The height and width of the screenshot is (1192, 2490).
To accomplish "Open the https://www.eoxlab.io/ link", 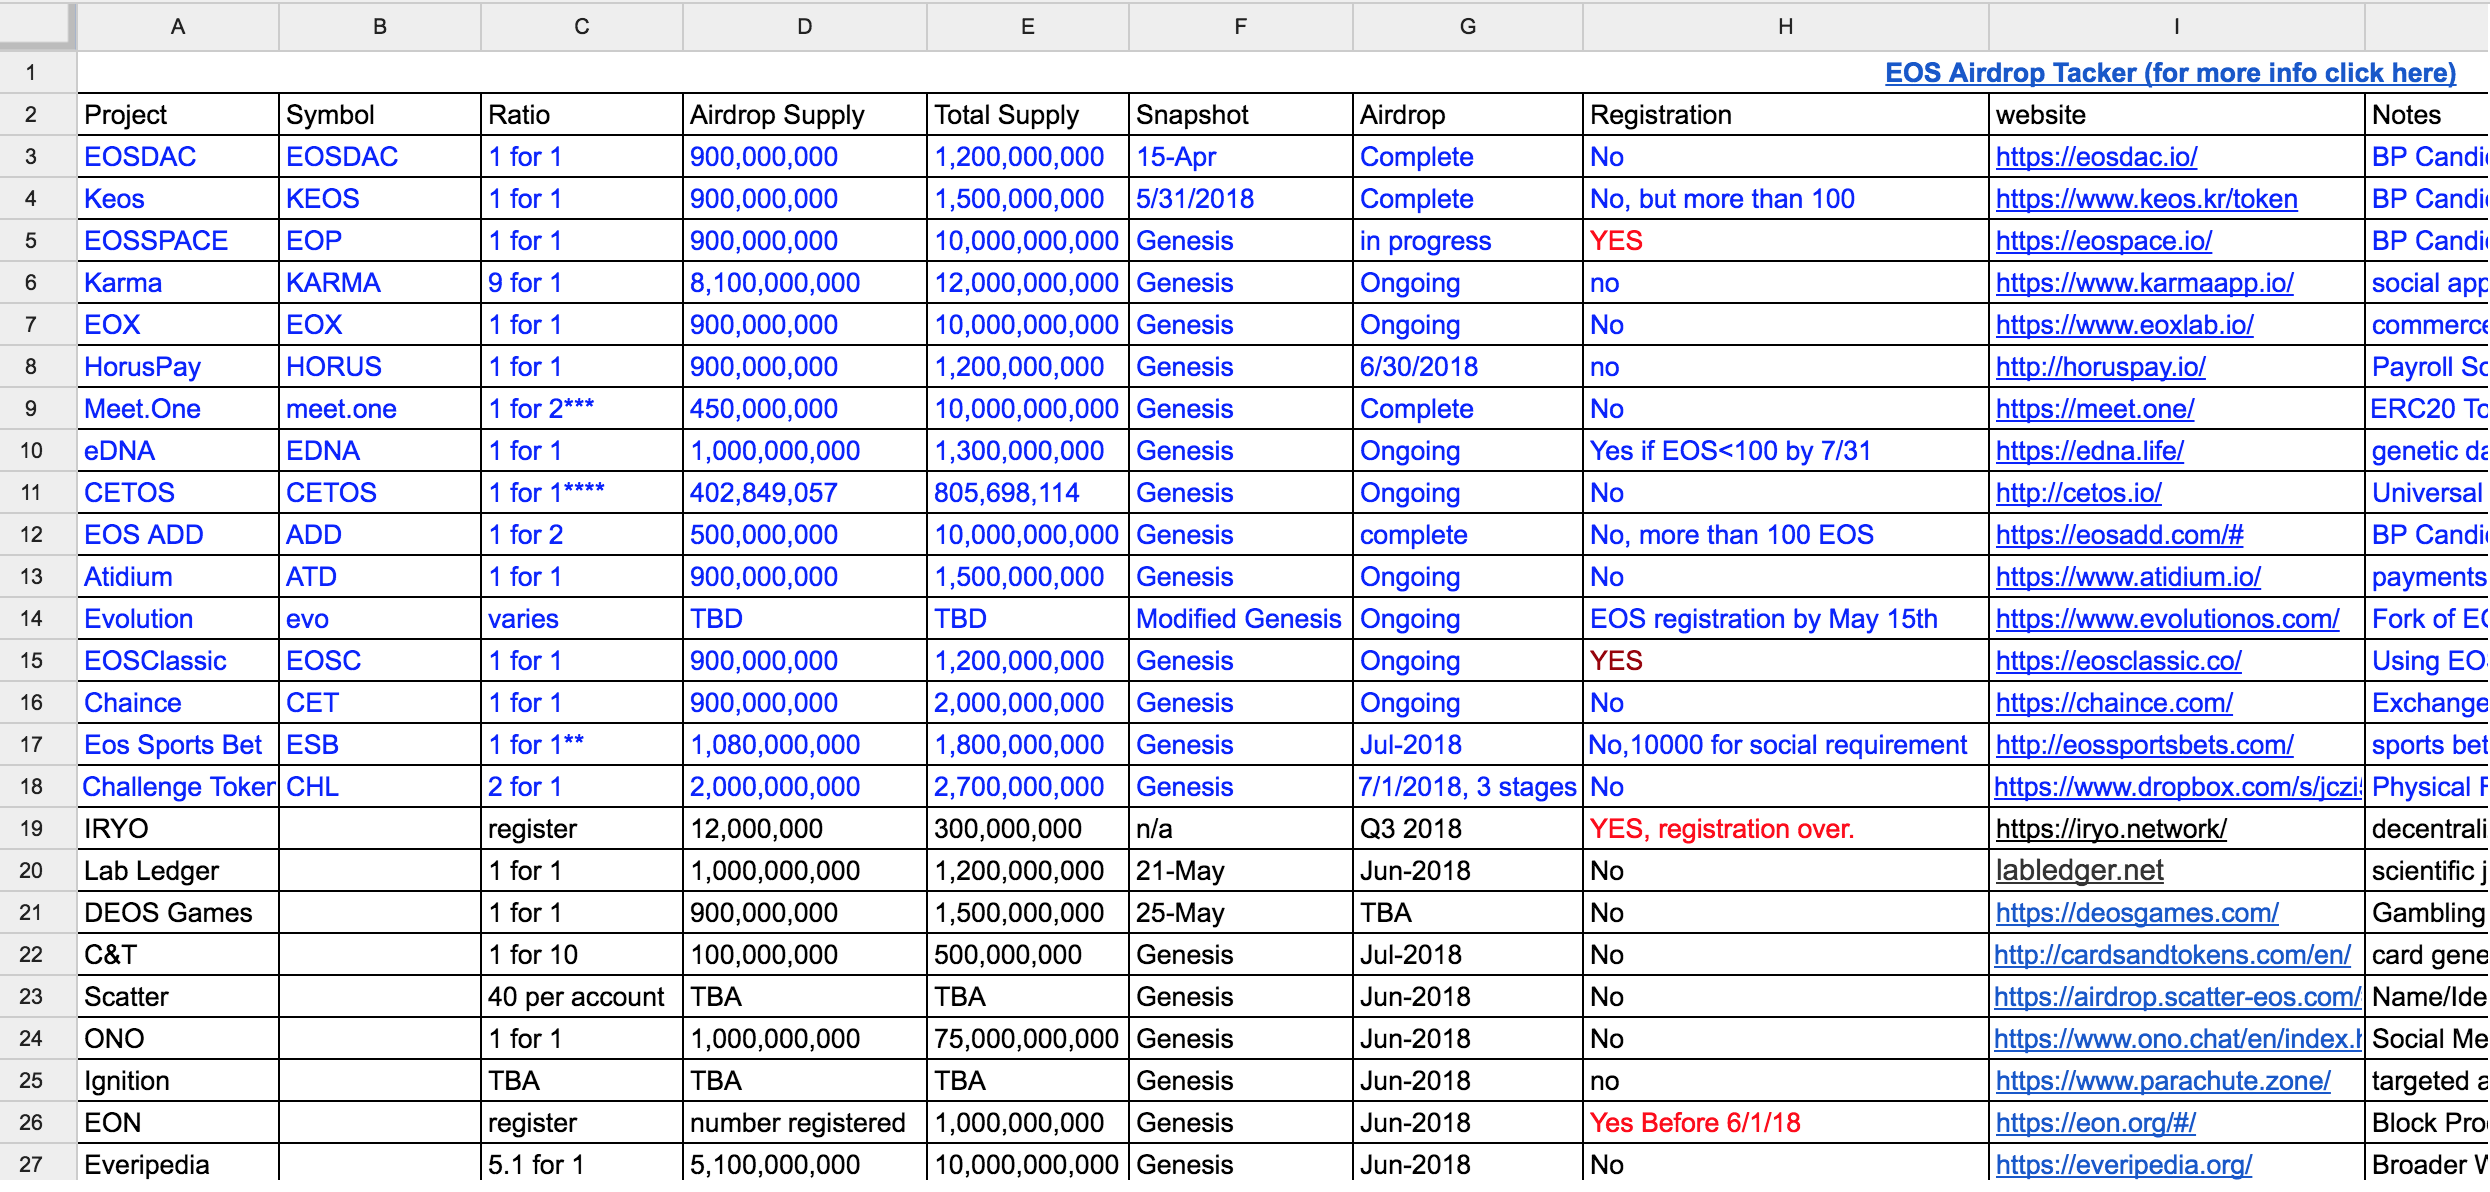I will (2124, 325).
